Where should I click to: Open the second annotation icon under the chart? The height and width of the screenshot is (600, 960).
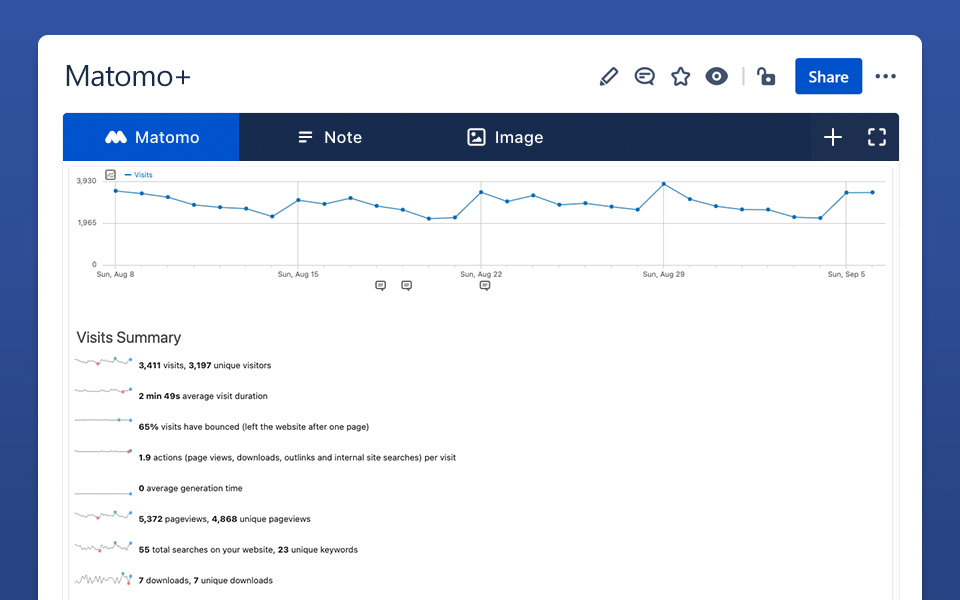(407, 286)
